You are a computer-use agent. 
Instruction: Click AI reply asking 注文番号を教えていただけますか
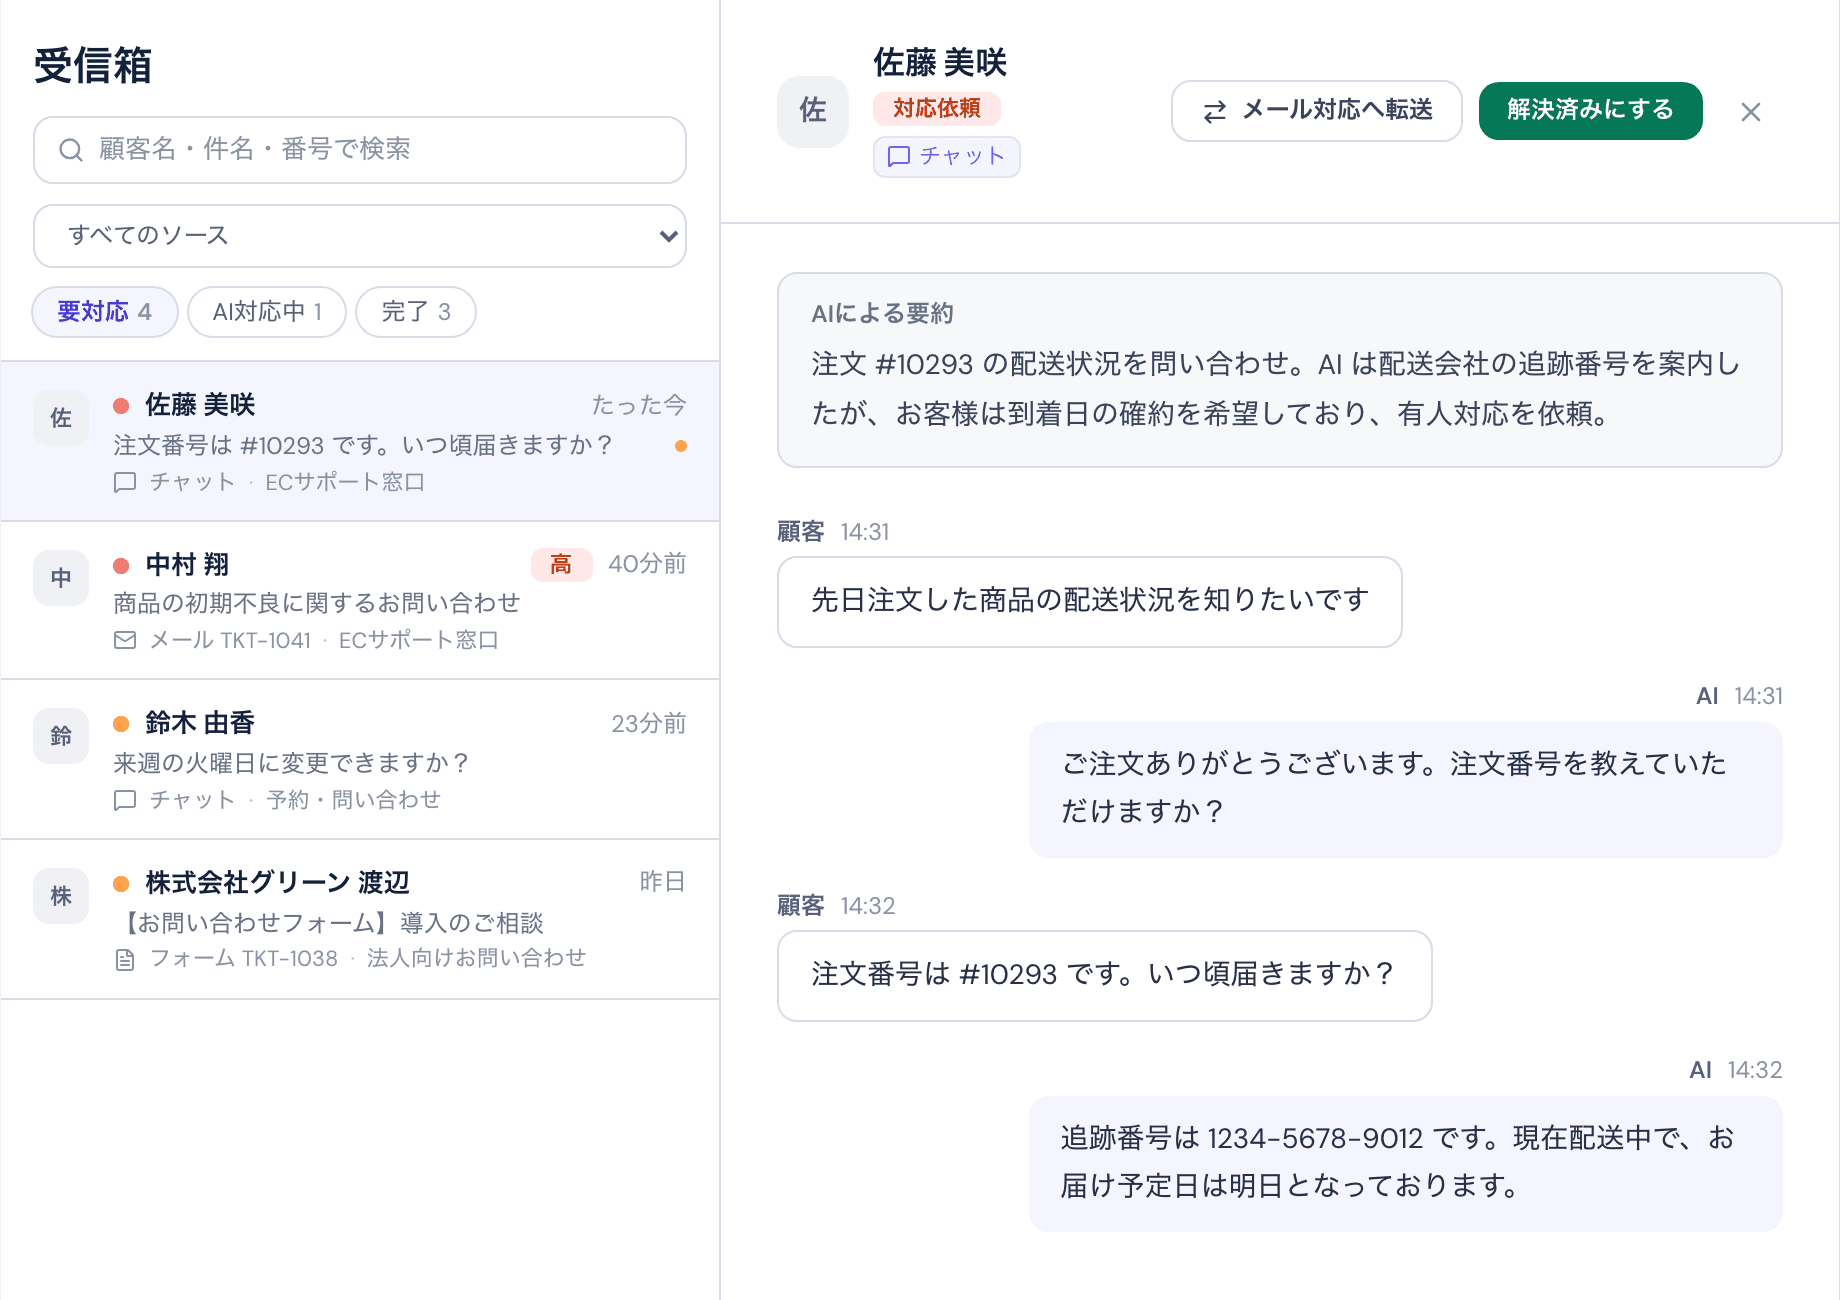point(1406,790)
